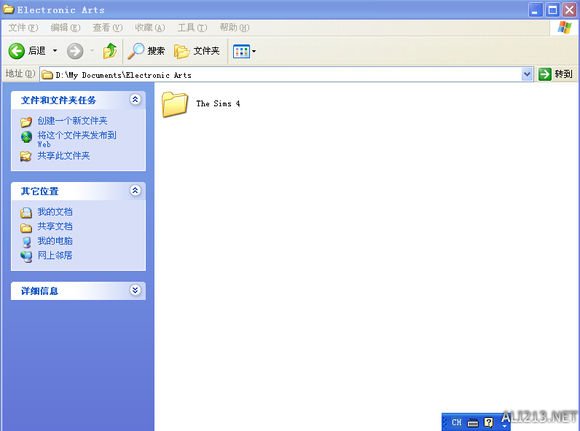The width and height of the screenshot is (580, 431).
Task: Click the Windows flag logo
Action: tap(564, 27)
